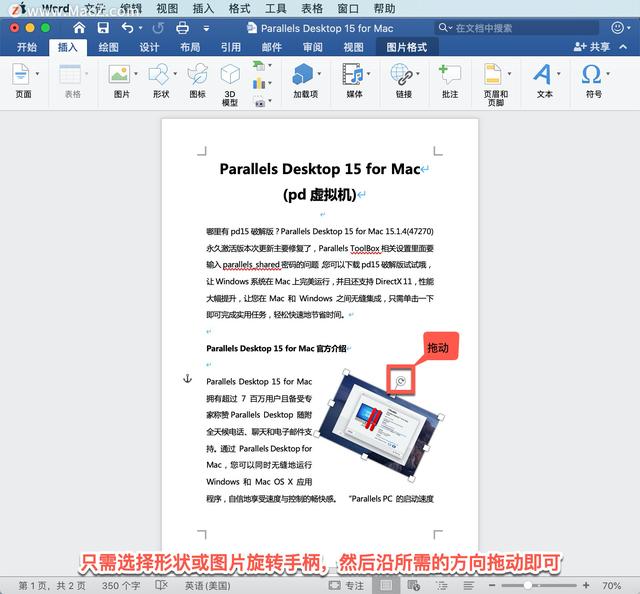This screenshot has height=594, width=640.
Task: Save the document with the floppy disk icon
Action: click(x=103, y=28)
